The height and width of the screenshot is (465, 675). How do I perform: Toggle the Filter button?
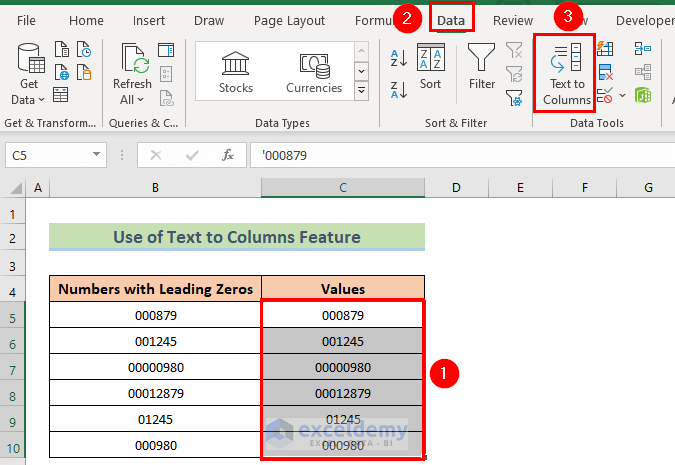(x=482, y=66)
